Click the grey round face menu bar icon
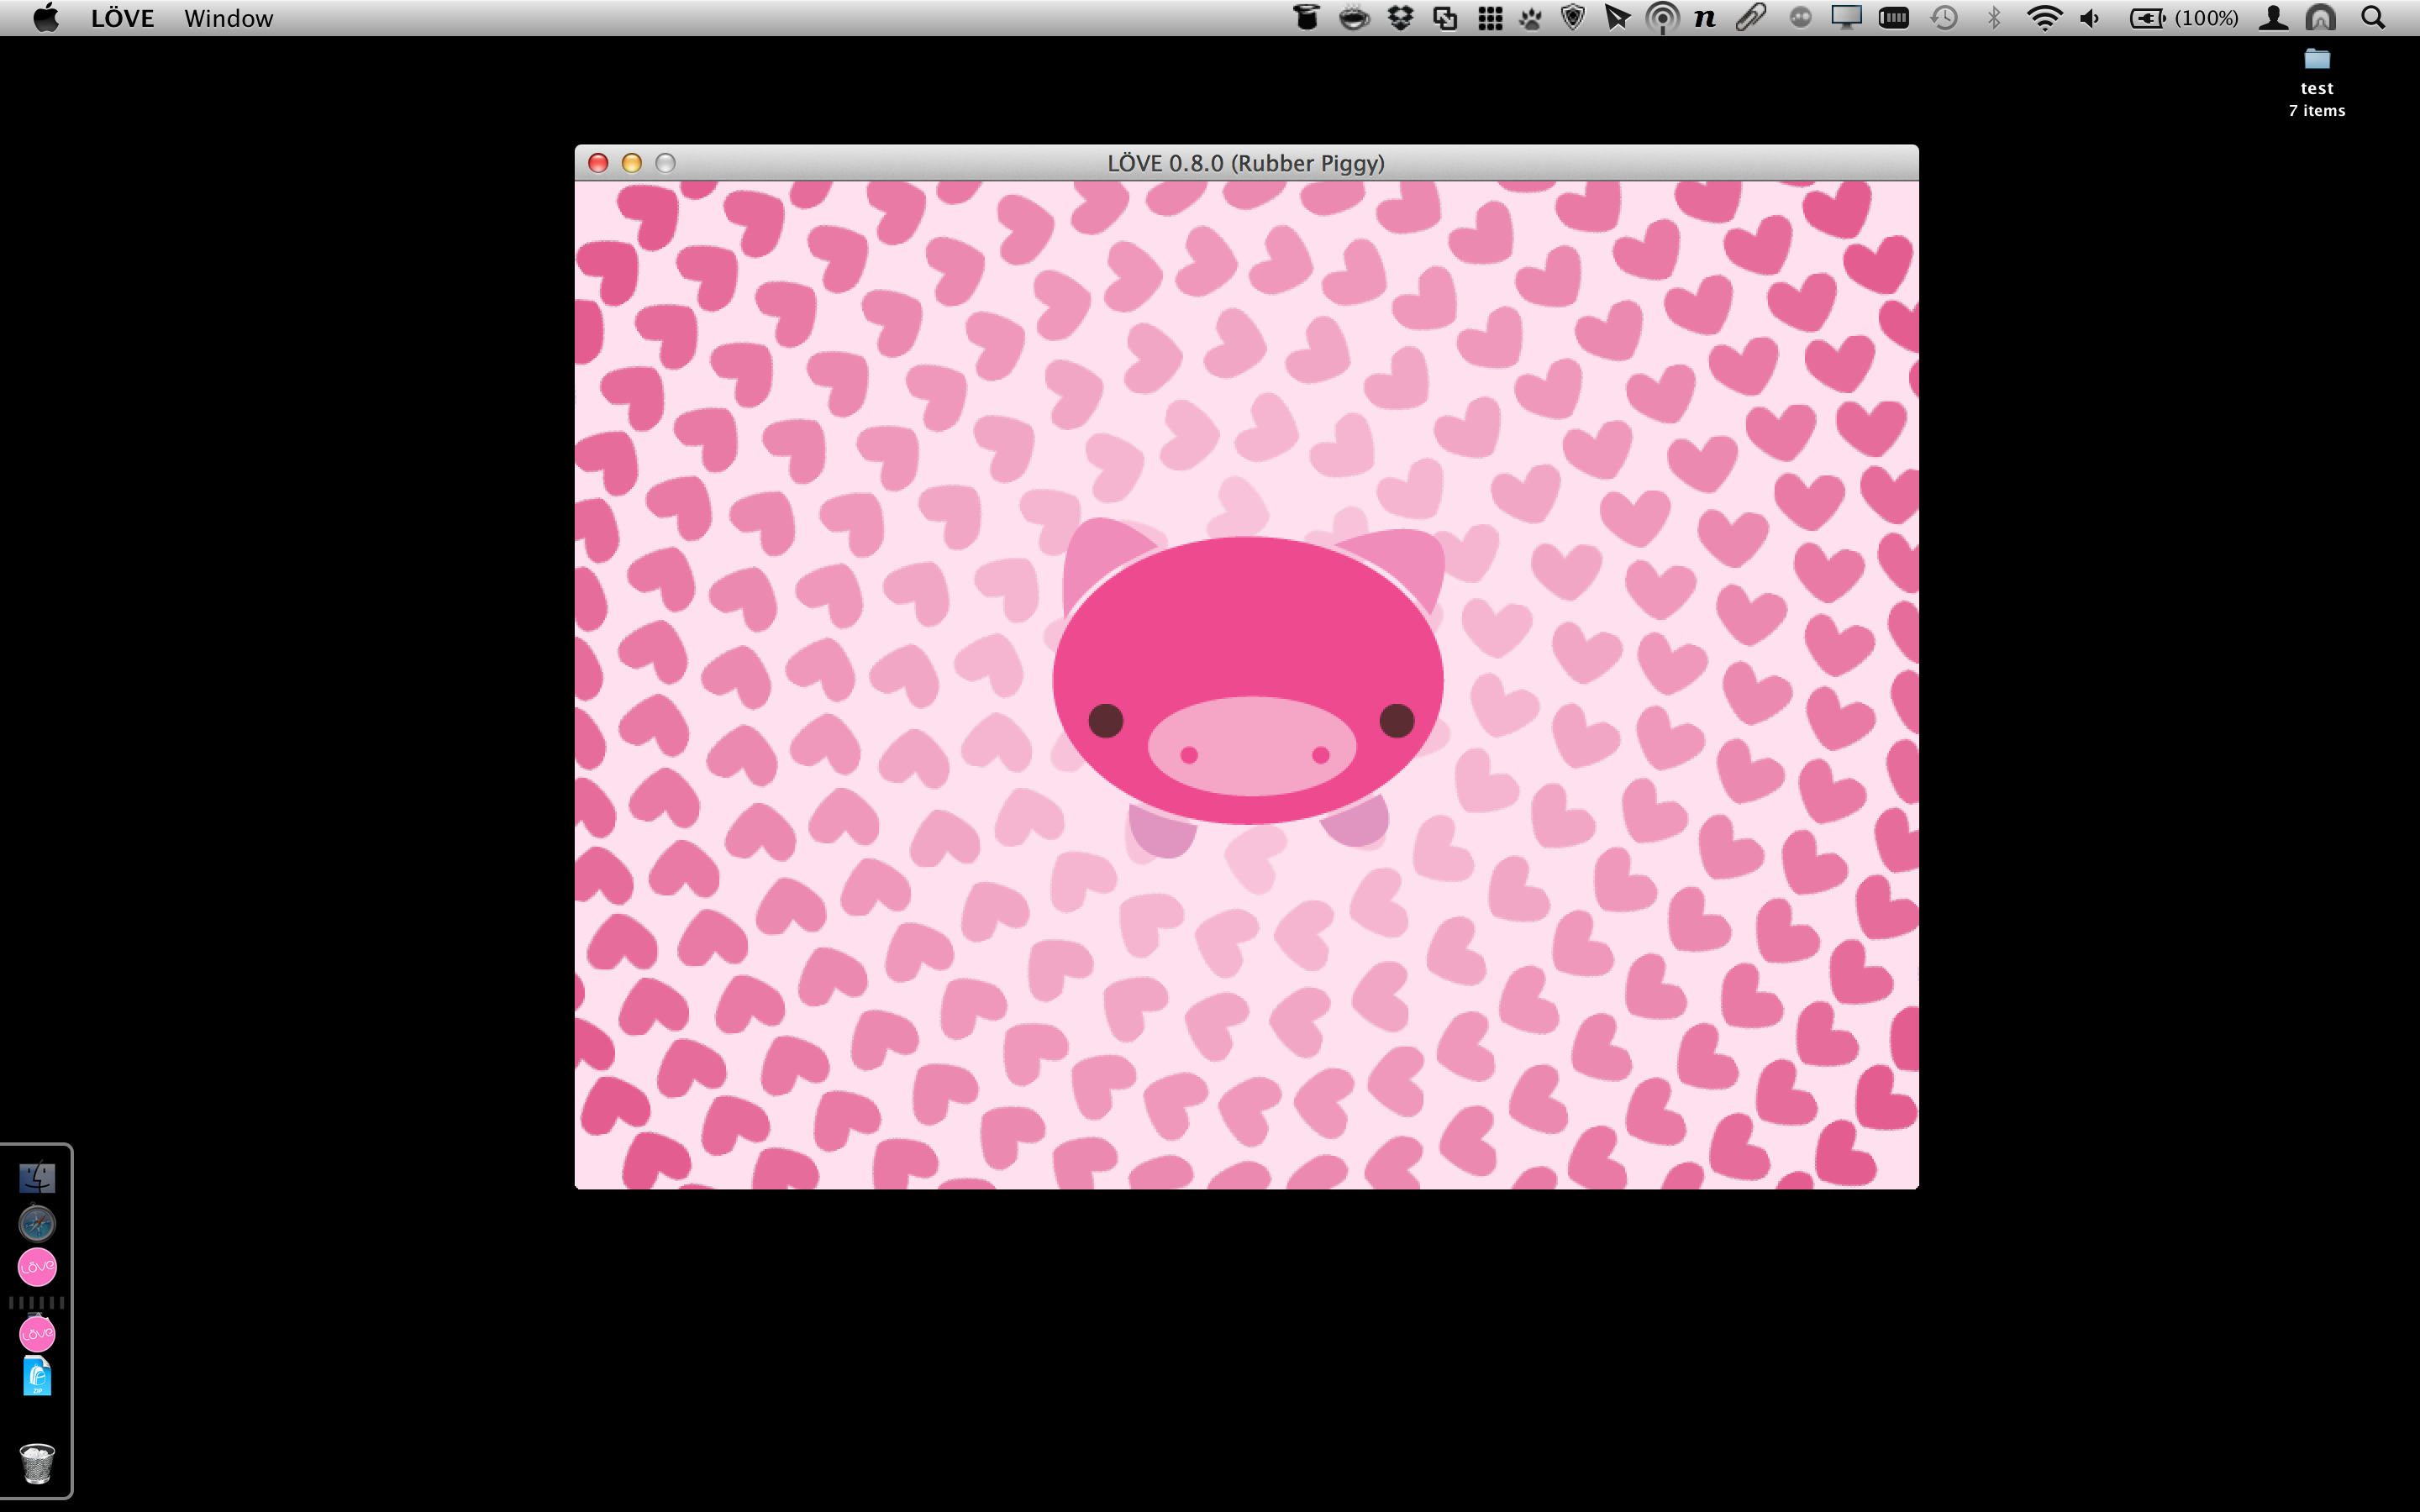The height and width of the screenshot is (1512, 2420). pyautogui.click(x=1800, y=18)
